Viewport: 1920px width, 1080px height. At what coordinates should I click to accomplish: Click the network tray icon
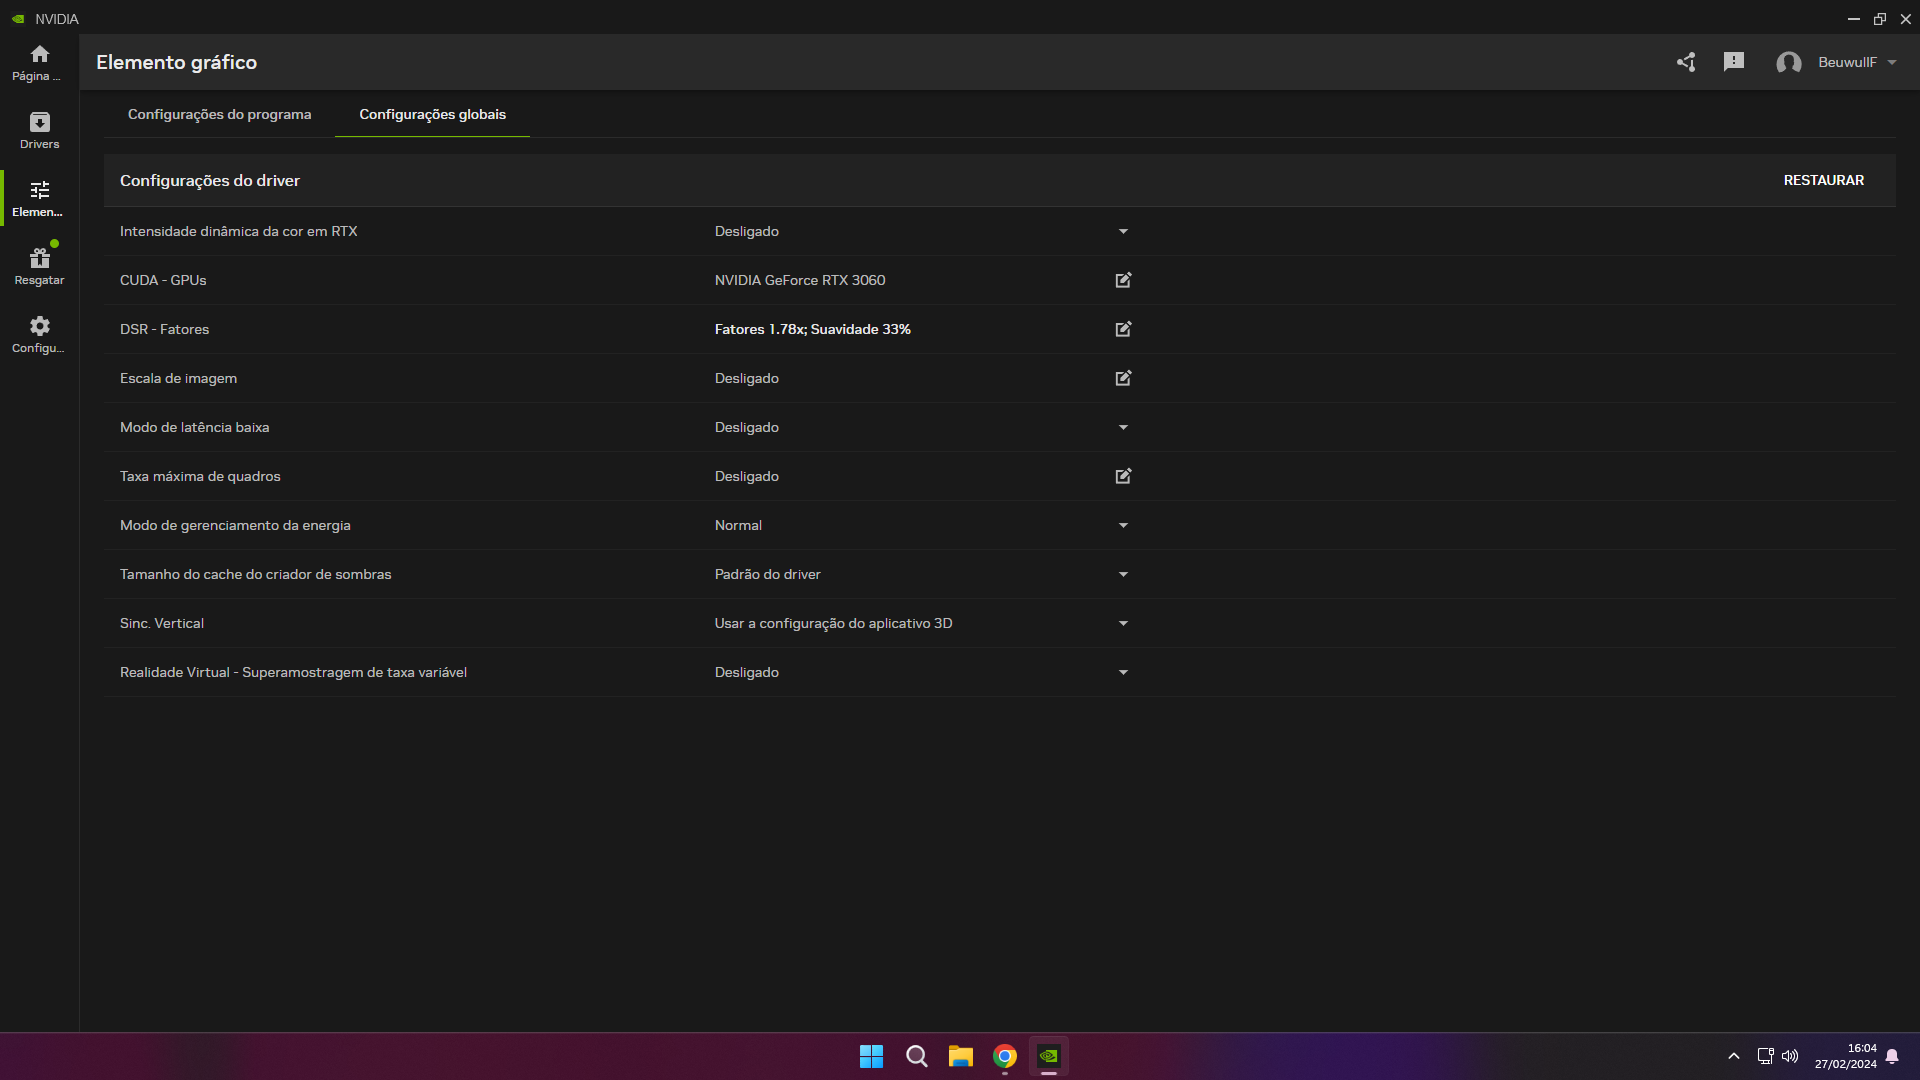coord(1765,1056)
